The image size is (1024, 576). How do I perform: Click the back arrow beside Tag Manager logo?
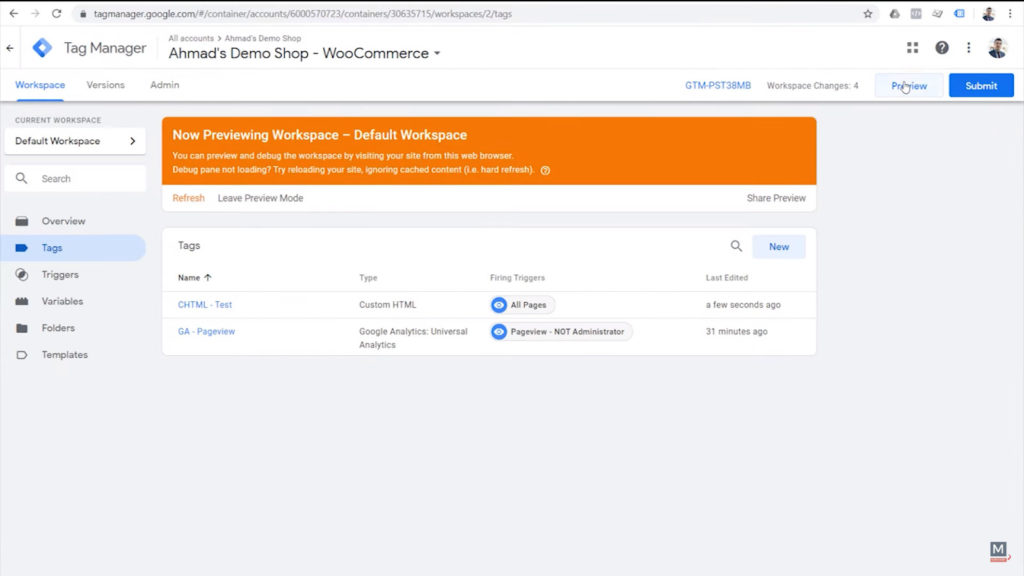11,48
